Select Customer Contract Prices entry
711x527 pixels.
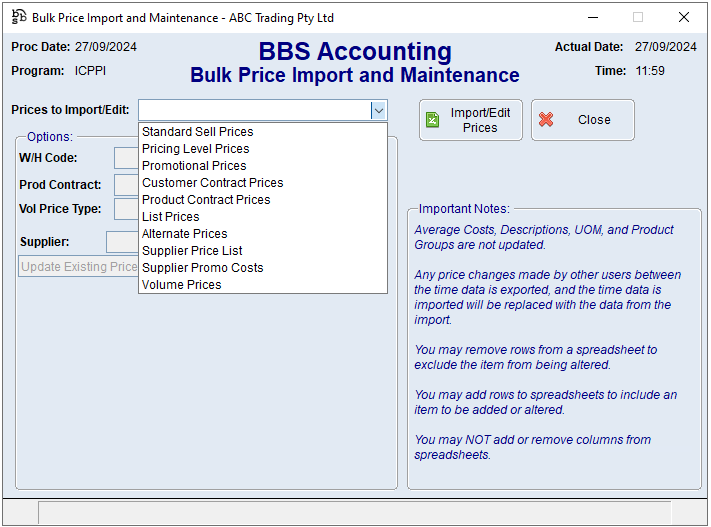click(212, 183)
